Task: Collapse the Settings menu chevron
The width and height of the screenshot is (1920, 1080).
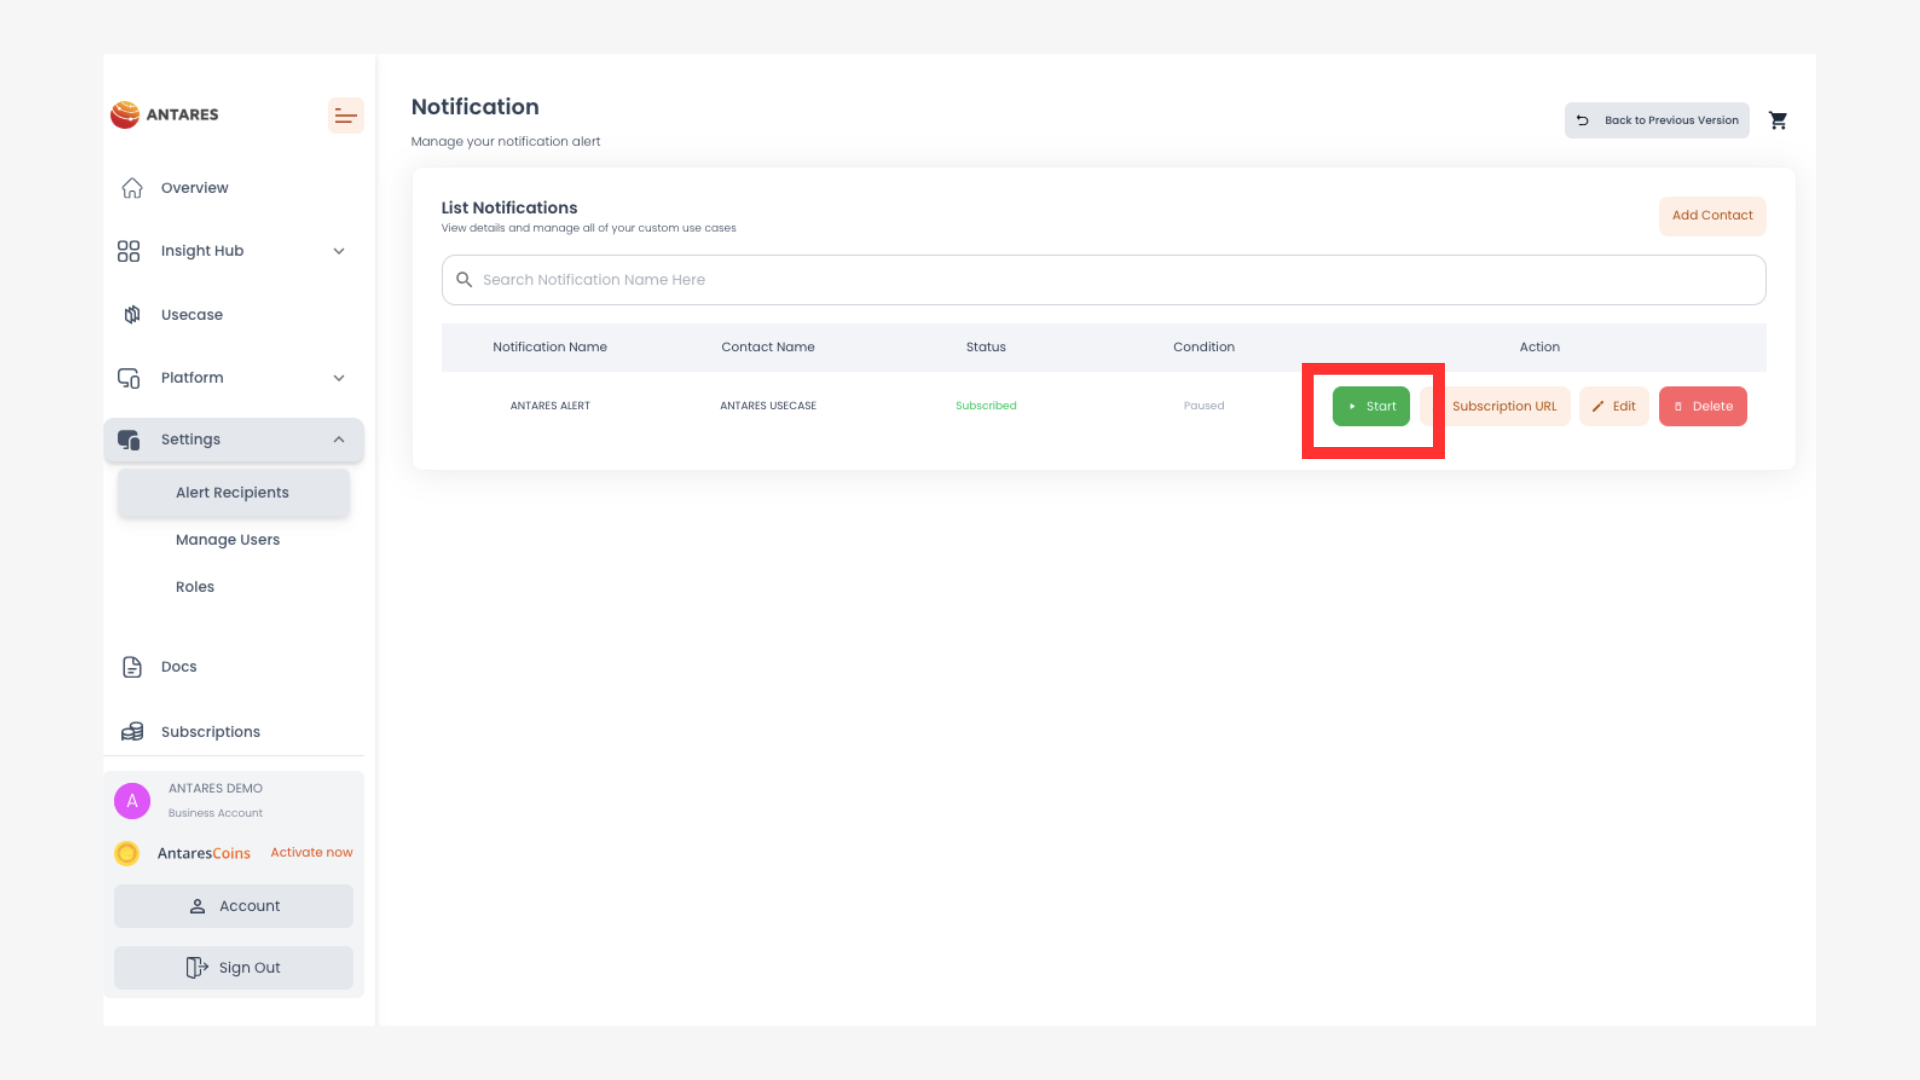Action: point(339,440)
